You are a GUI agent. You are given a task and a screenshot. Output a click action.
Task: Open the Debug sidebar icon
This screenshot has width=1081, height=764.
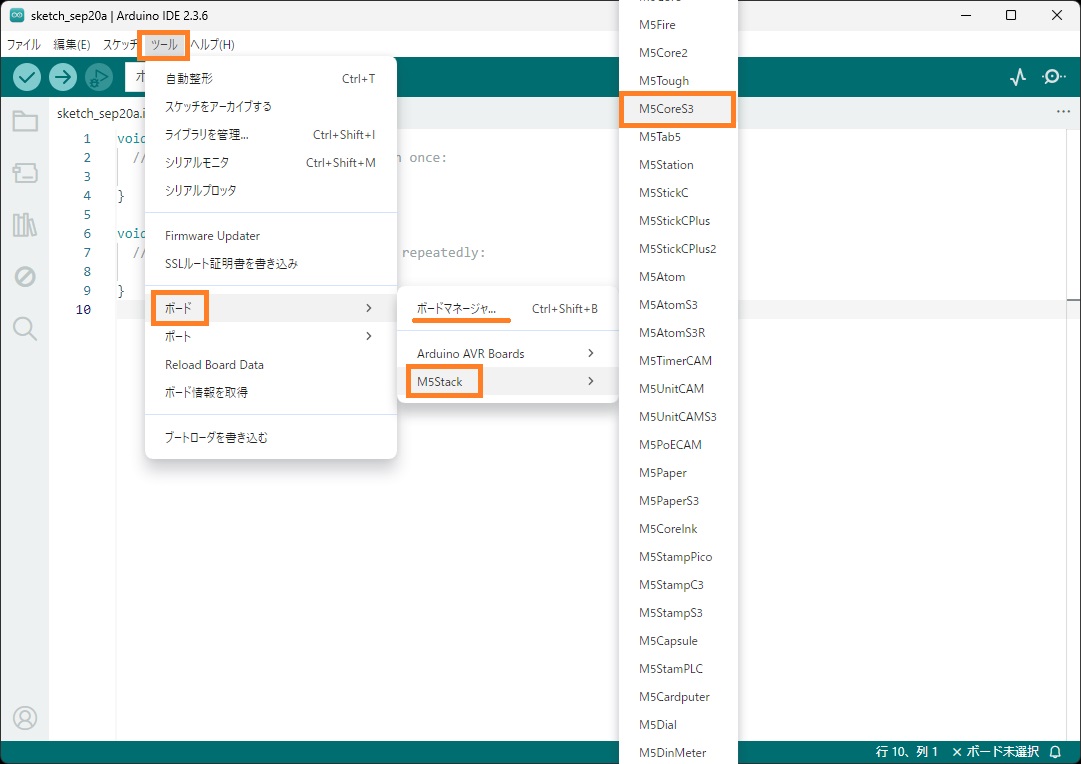click(x=25, y=277)
